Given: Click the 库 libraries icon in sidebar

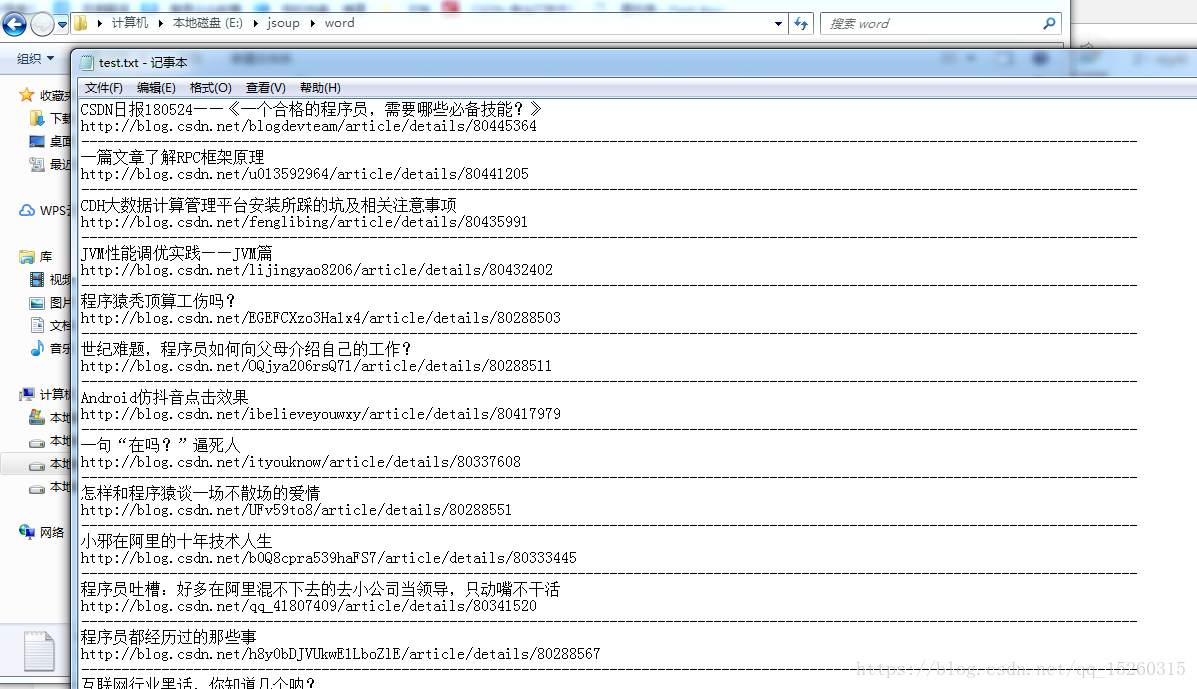Looking at the screenshot, I should [x=27, y=256].
